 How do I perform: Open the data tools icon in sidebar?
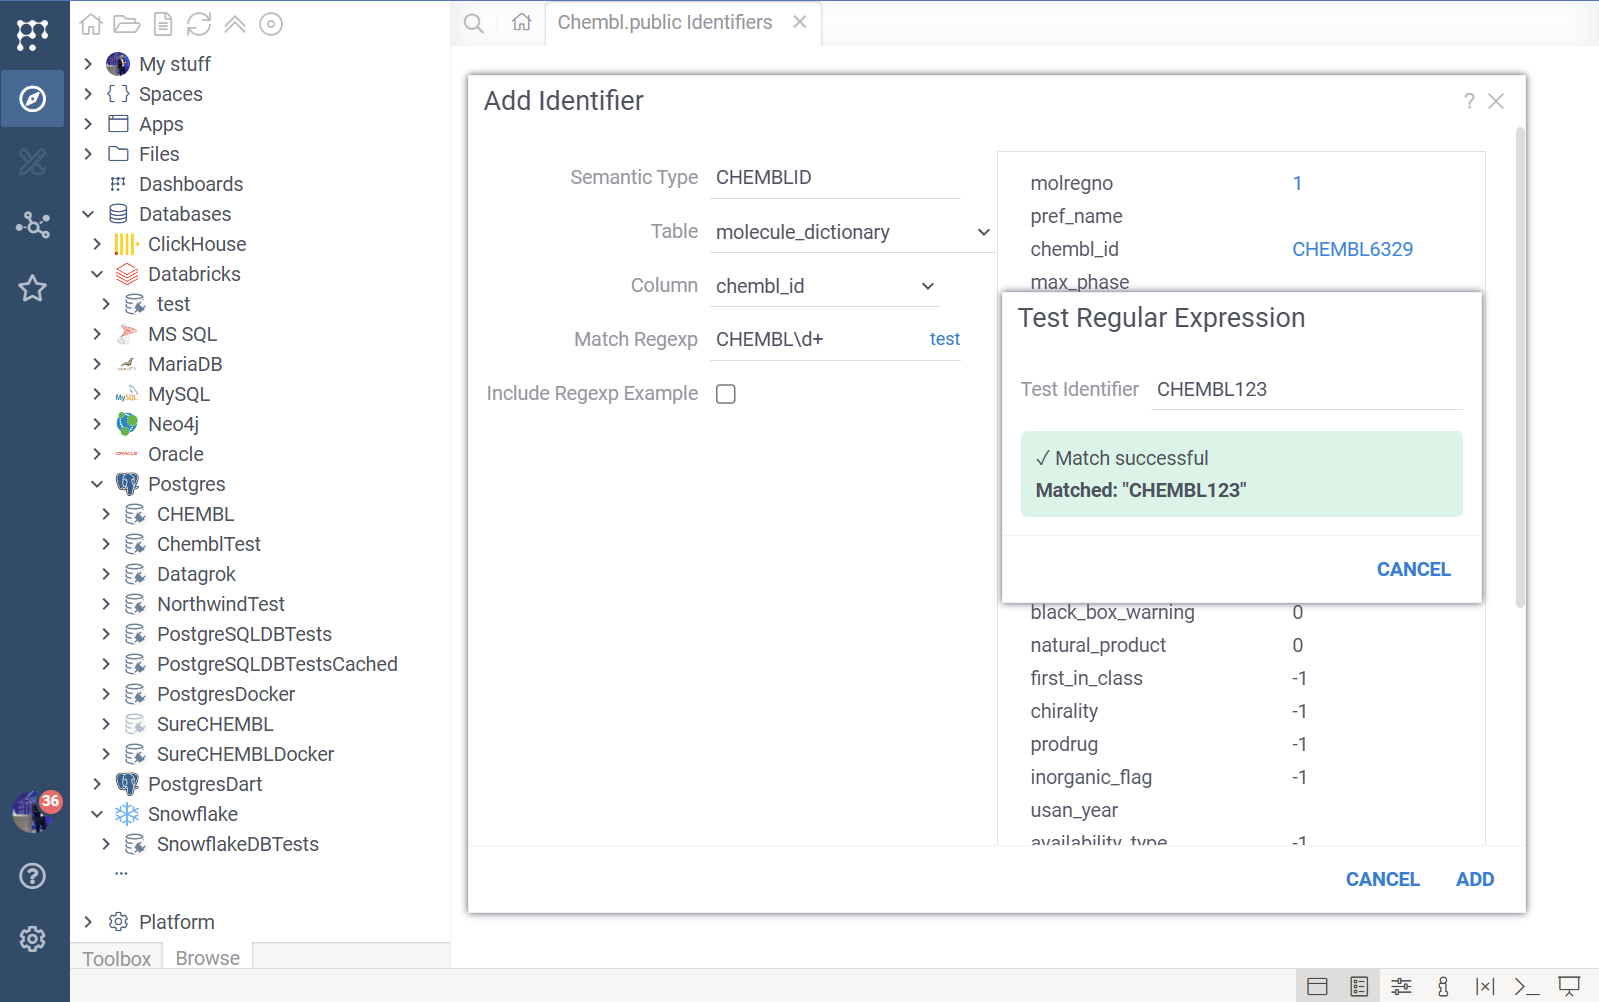coord(33,162)
